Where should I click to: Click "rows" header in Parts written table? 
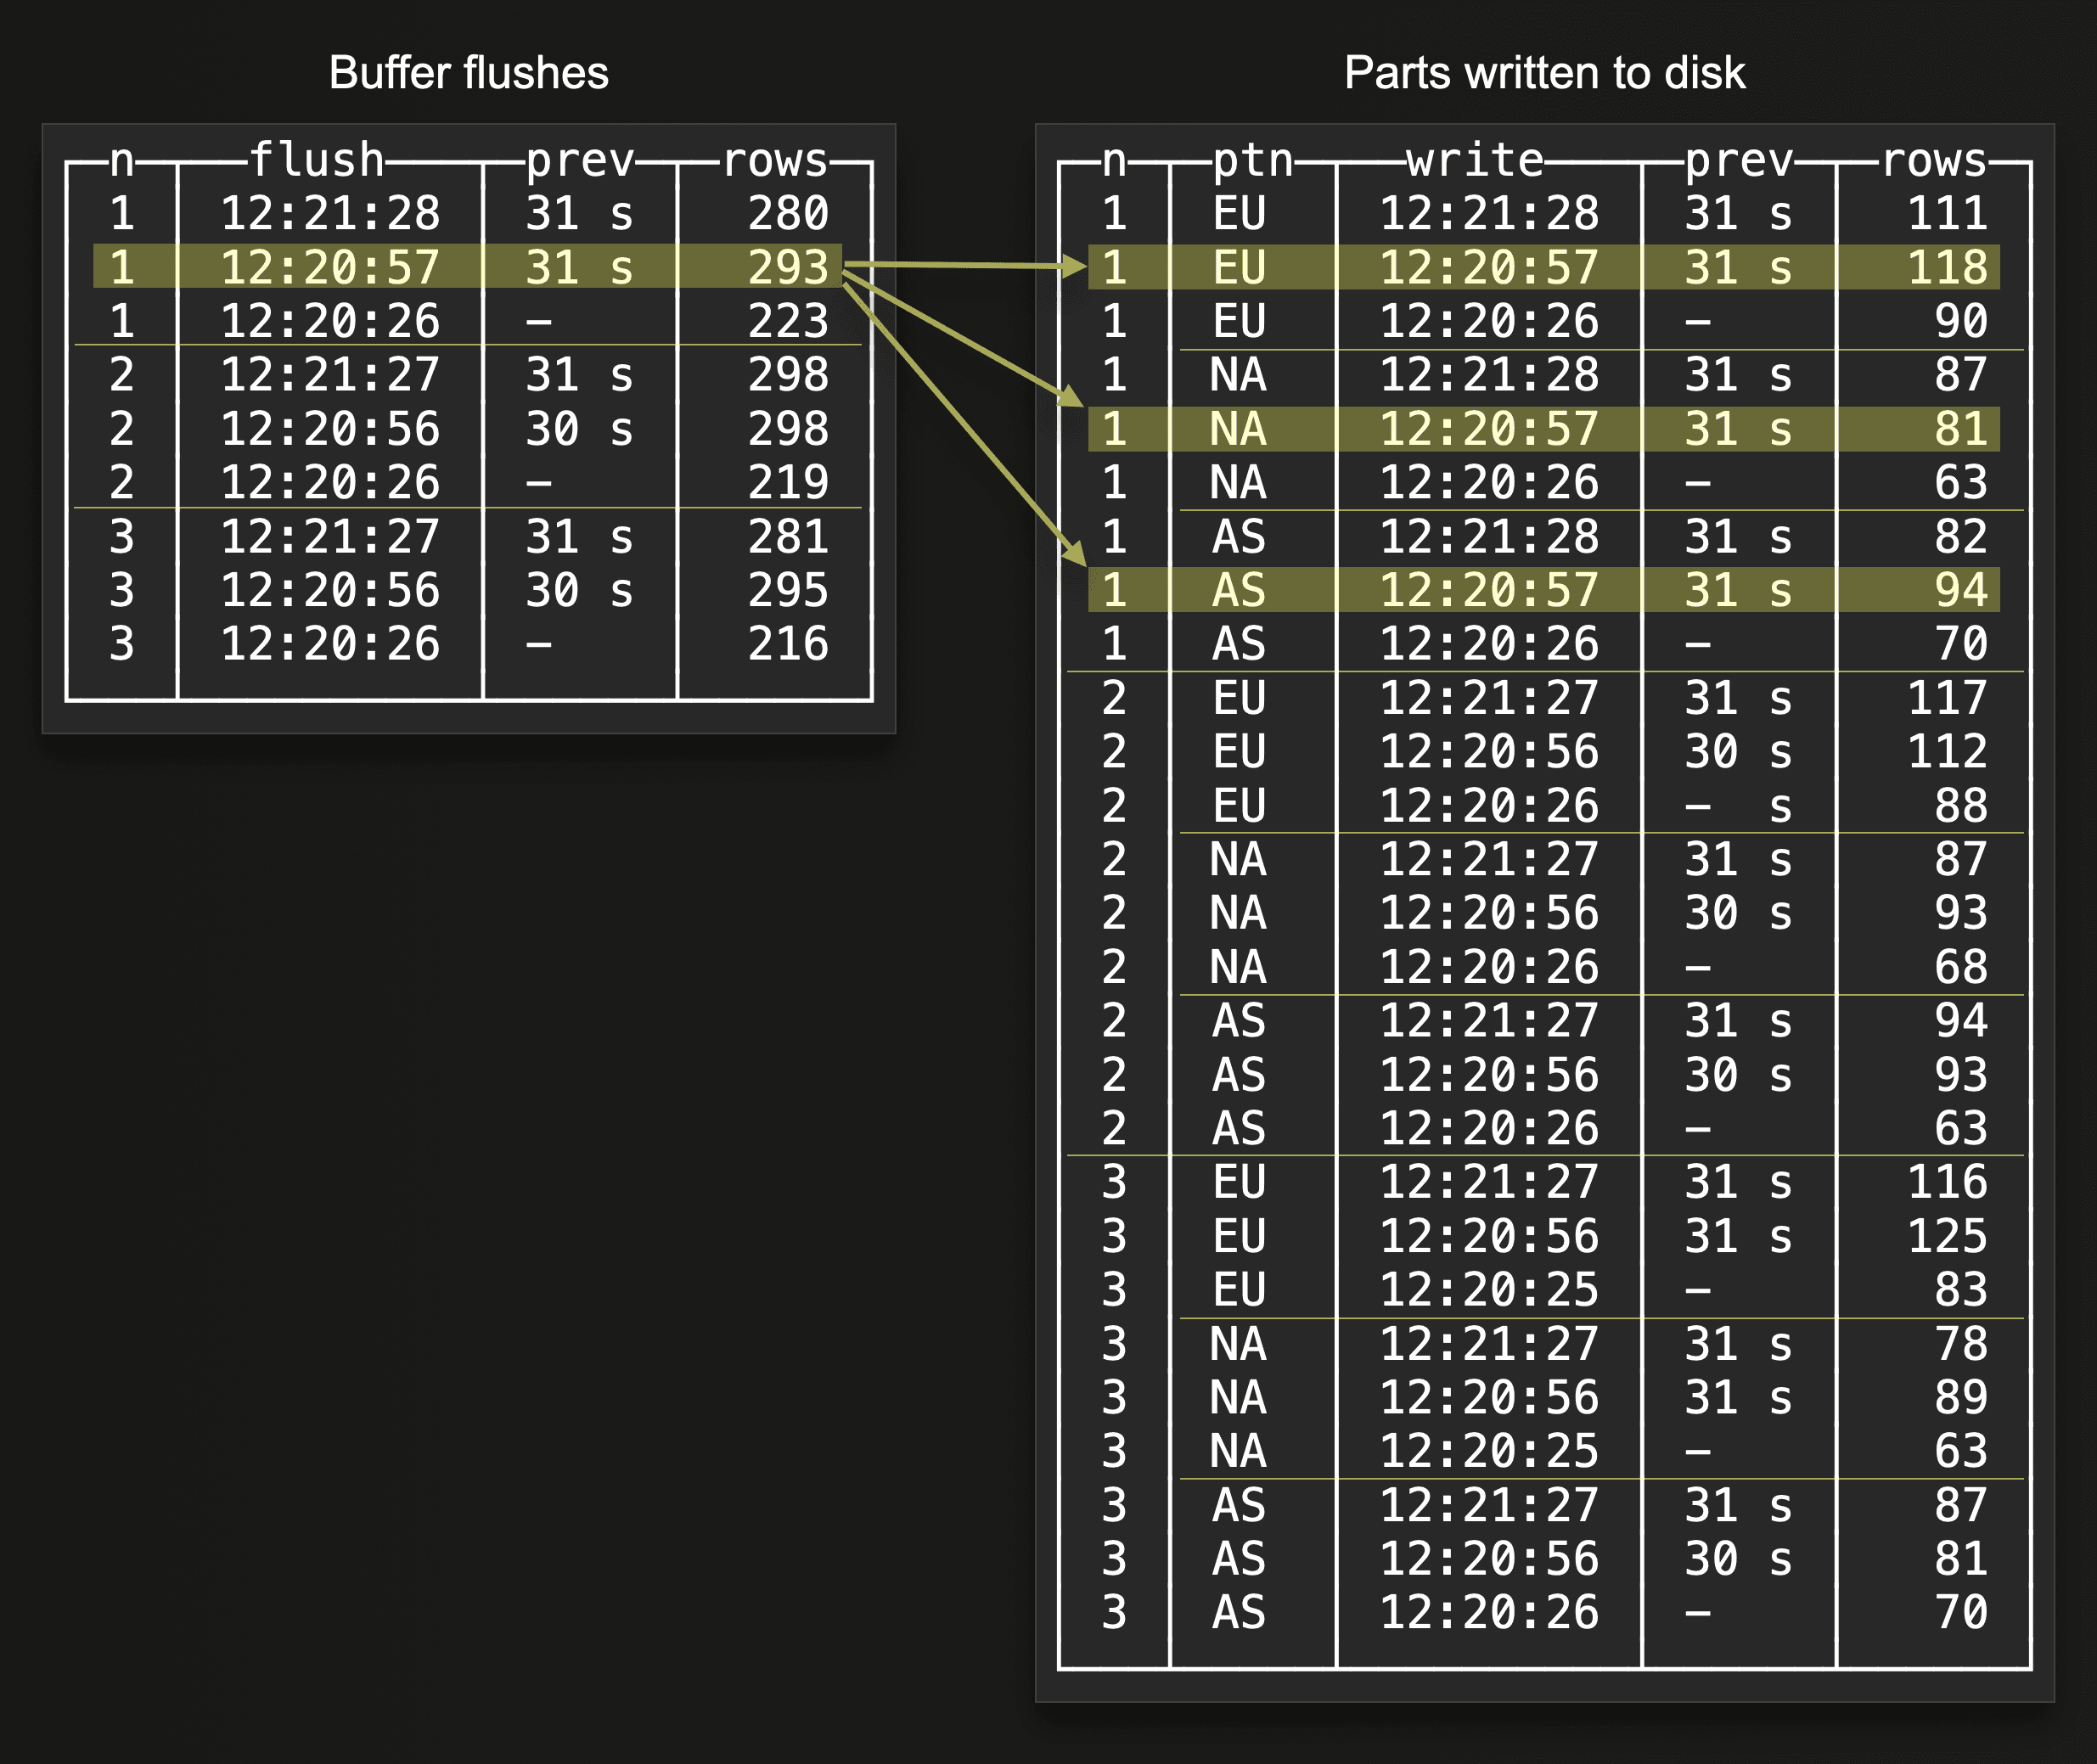[x=1934, y=160]
